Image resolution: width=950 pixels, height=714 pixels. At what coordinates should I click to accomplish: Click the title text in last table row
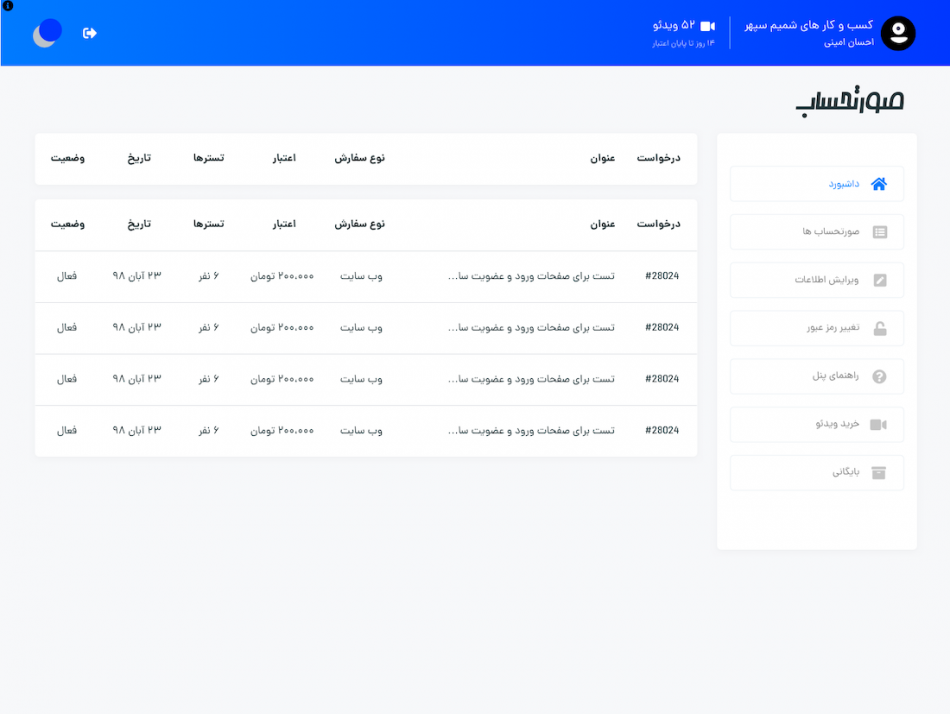coord(531,430)
